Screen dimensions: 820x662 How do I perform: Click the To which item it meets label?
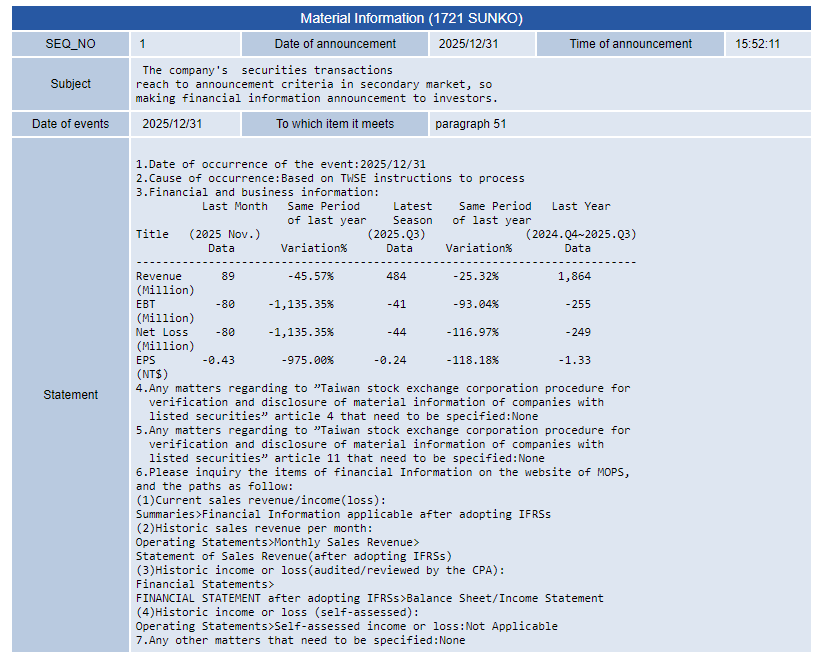335,124
